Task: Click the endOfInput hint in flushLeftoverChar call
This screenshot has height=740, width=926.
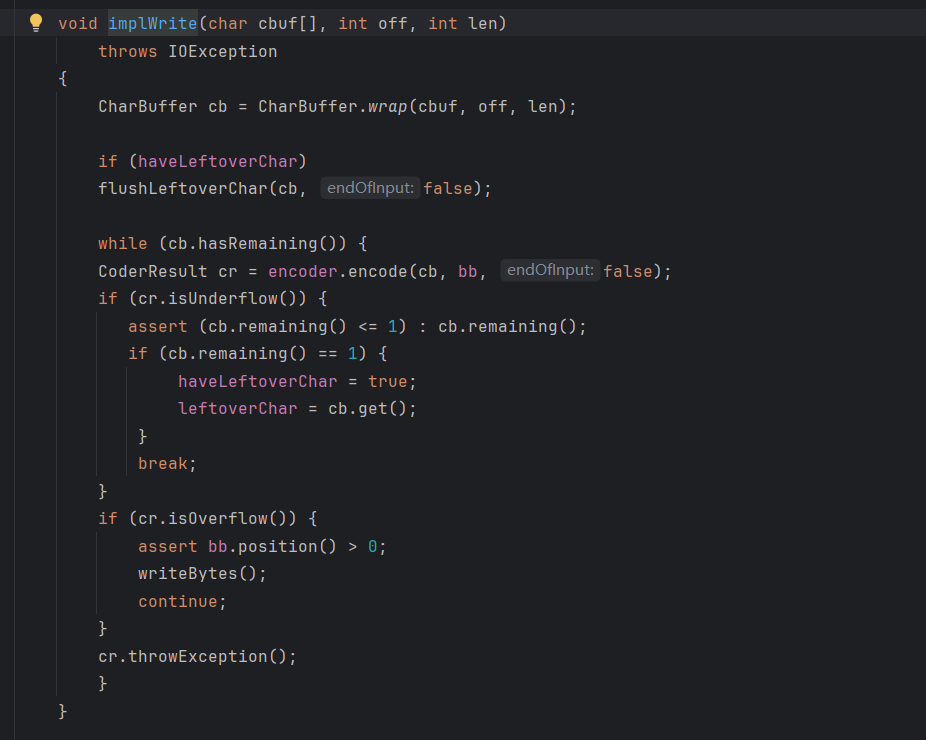Action: (370, 188)
